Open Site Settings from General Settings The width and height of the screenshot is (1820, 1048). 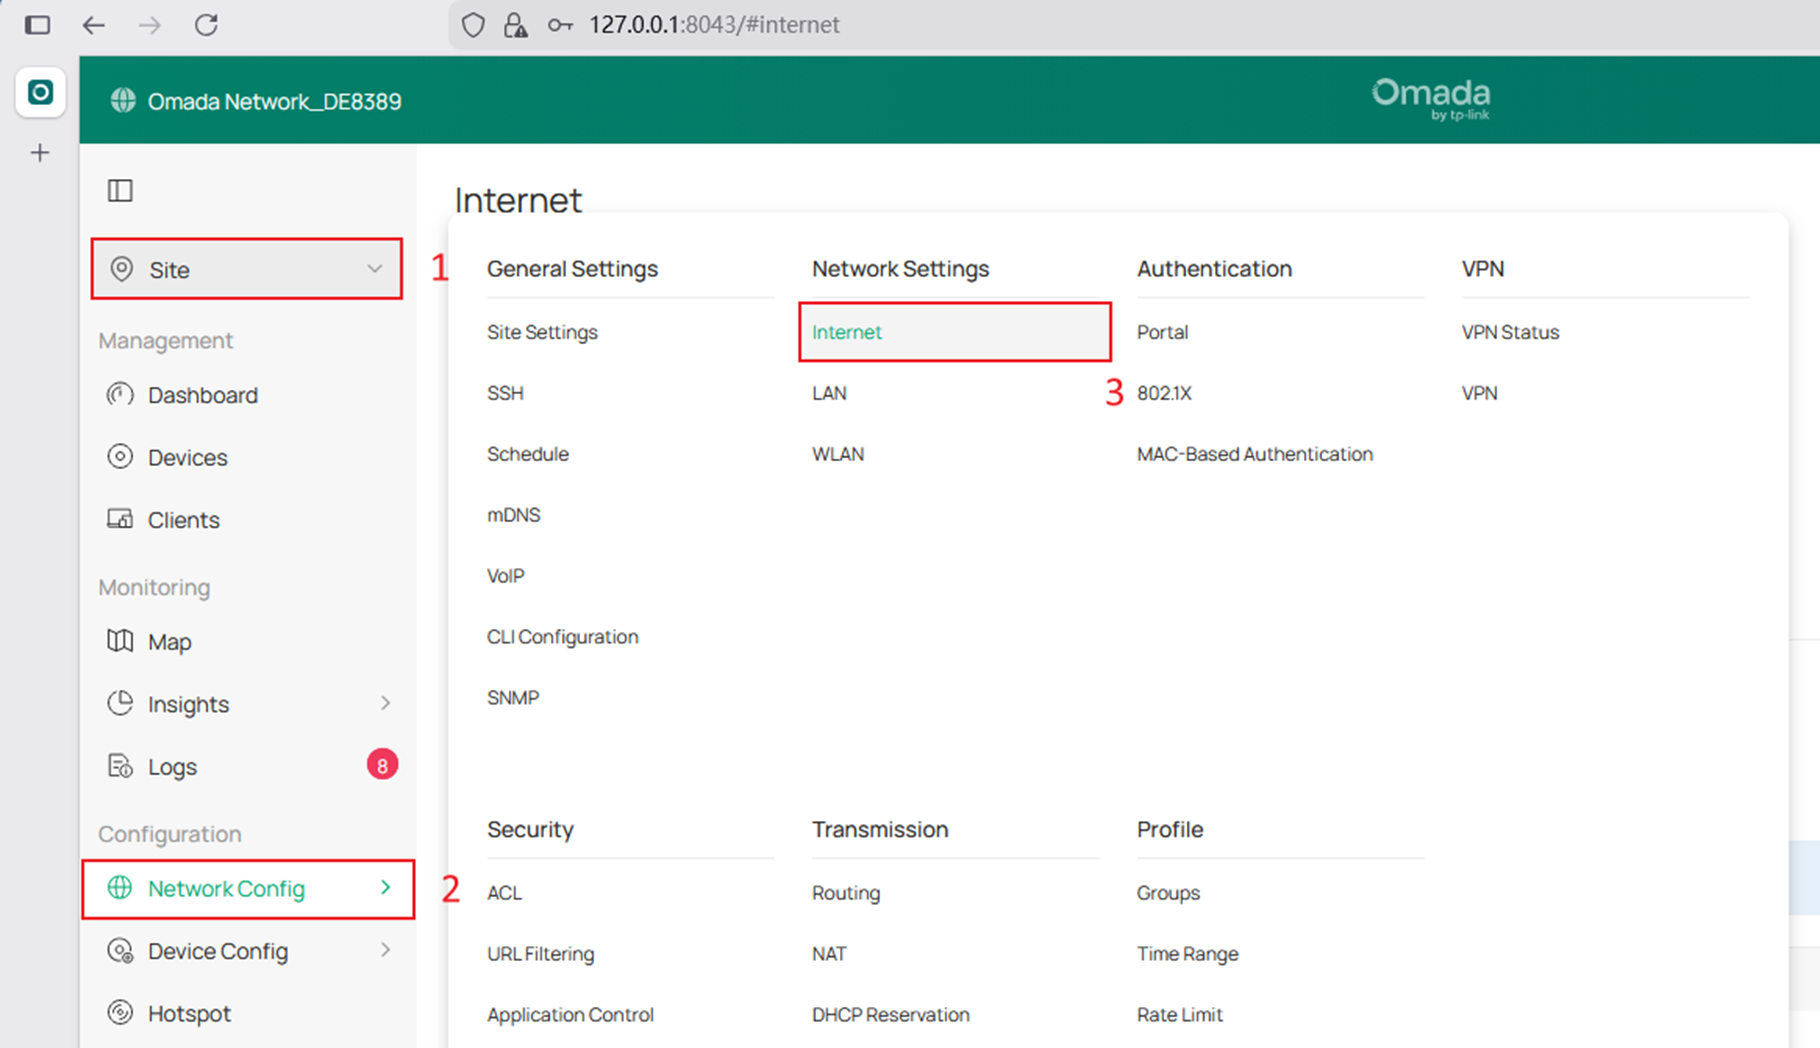[542, 332]
